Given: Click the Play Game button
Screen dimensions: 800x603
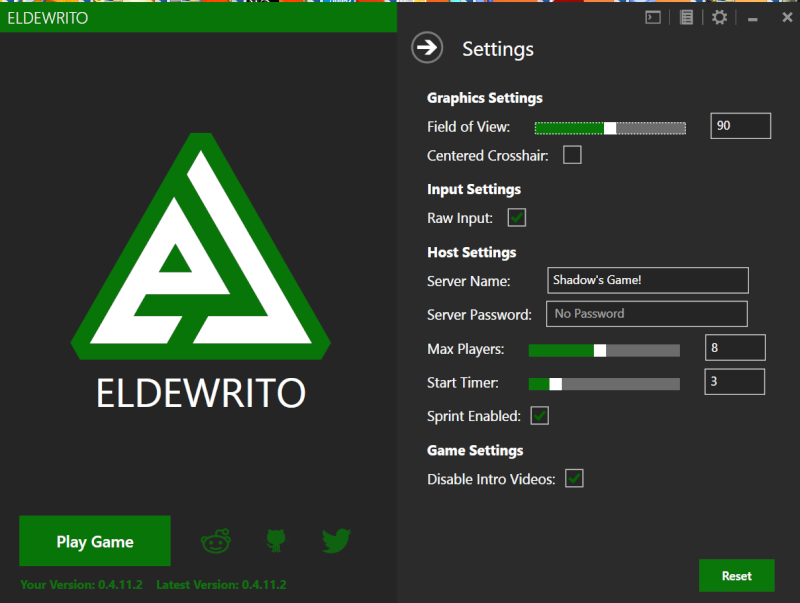Looking at the screenshot, I should tap(95, 541).
